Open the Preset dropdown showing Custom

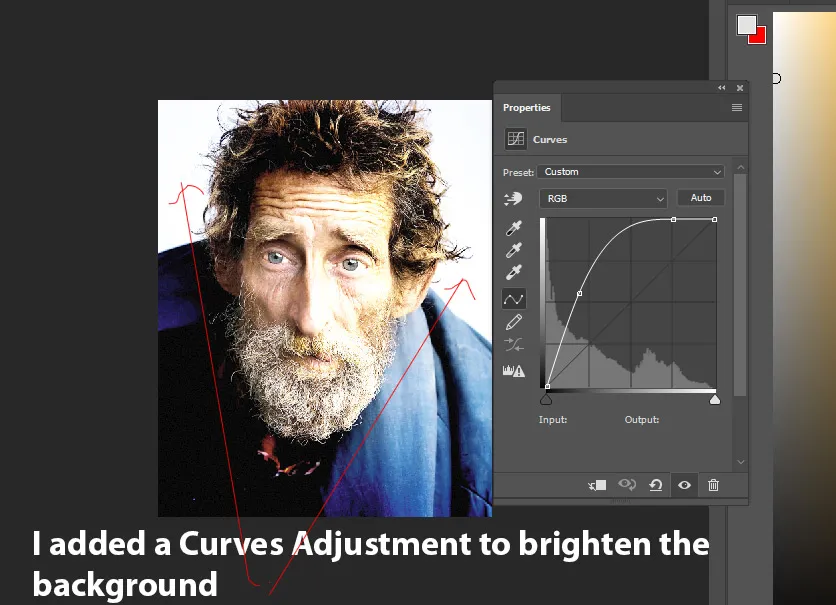(631, 172)
